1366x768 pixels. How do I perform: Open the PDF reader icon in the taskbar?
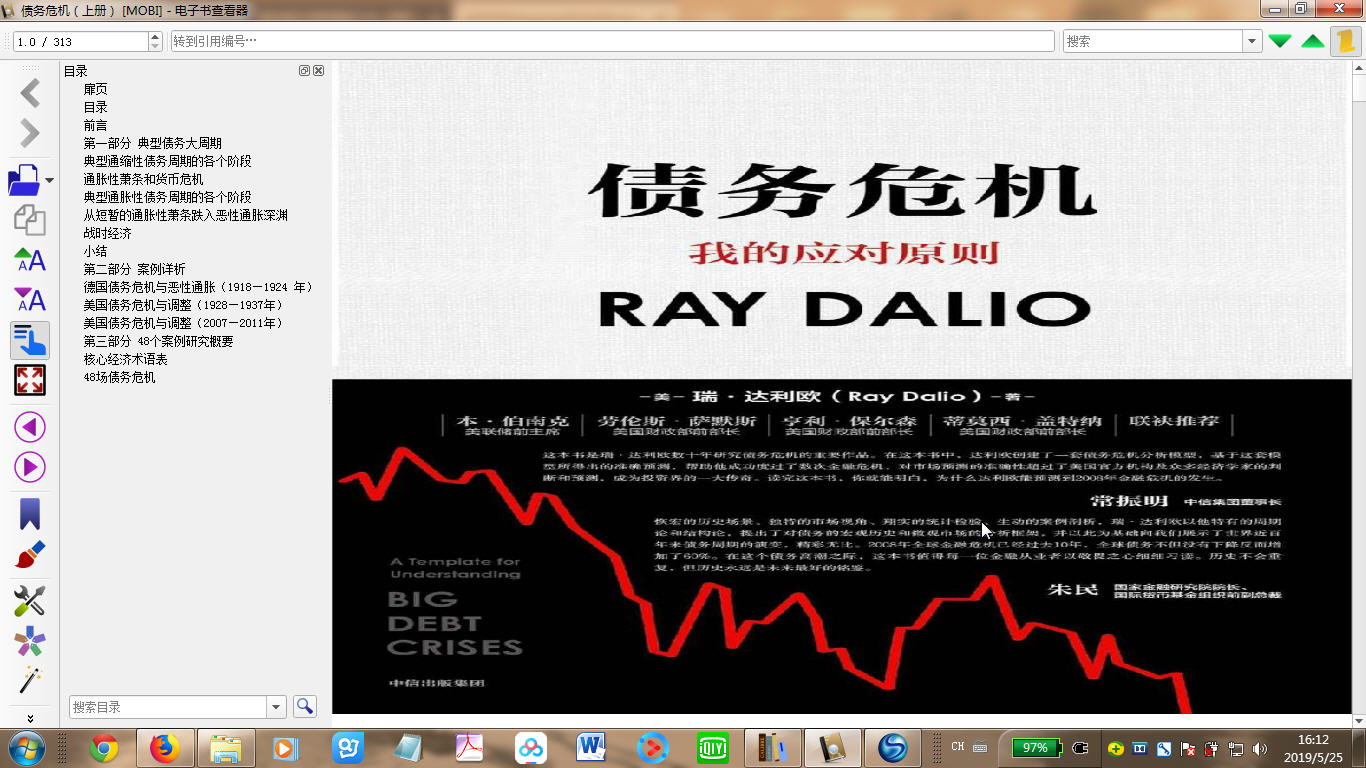[470, 748]
